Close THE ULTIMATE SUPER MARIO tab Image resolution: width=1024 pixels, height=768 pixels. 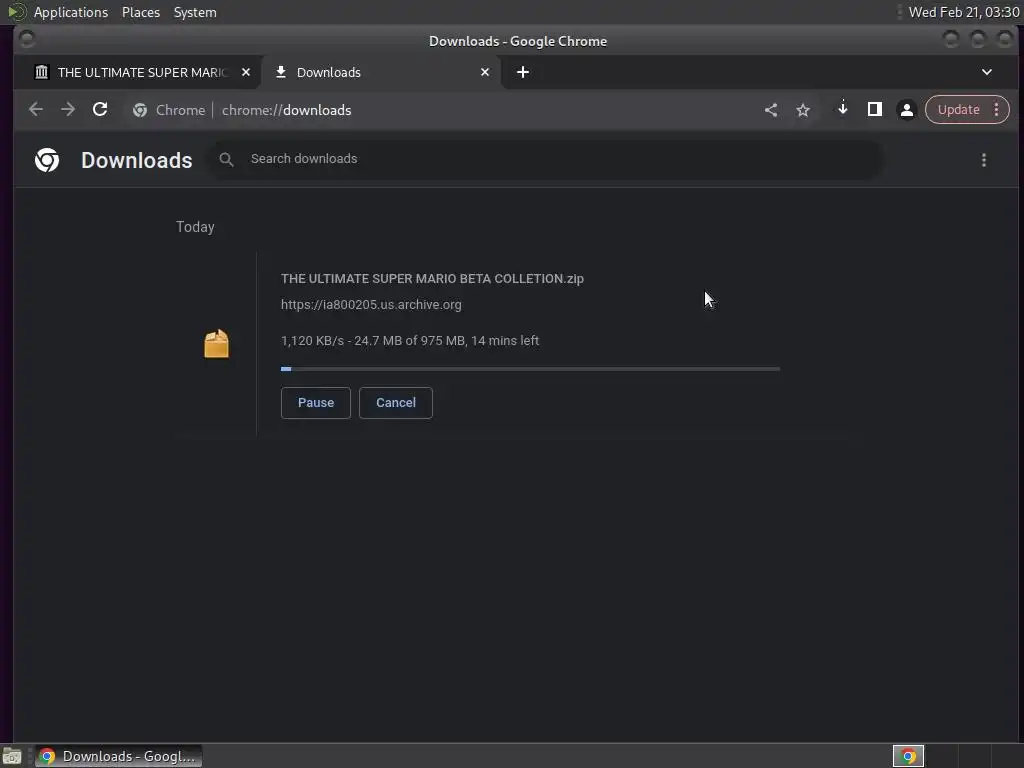point(246,72)
